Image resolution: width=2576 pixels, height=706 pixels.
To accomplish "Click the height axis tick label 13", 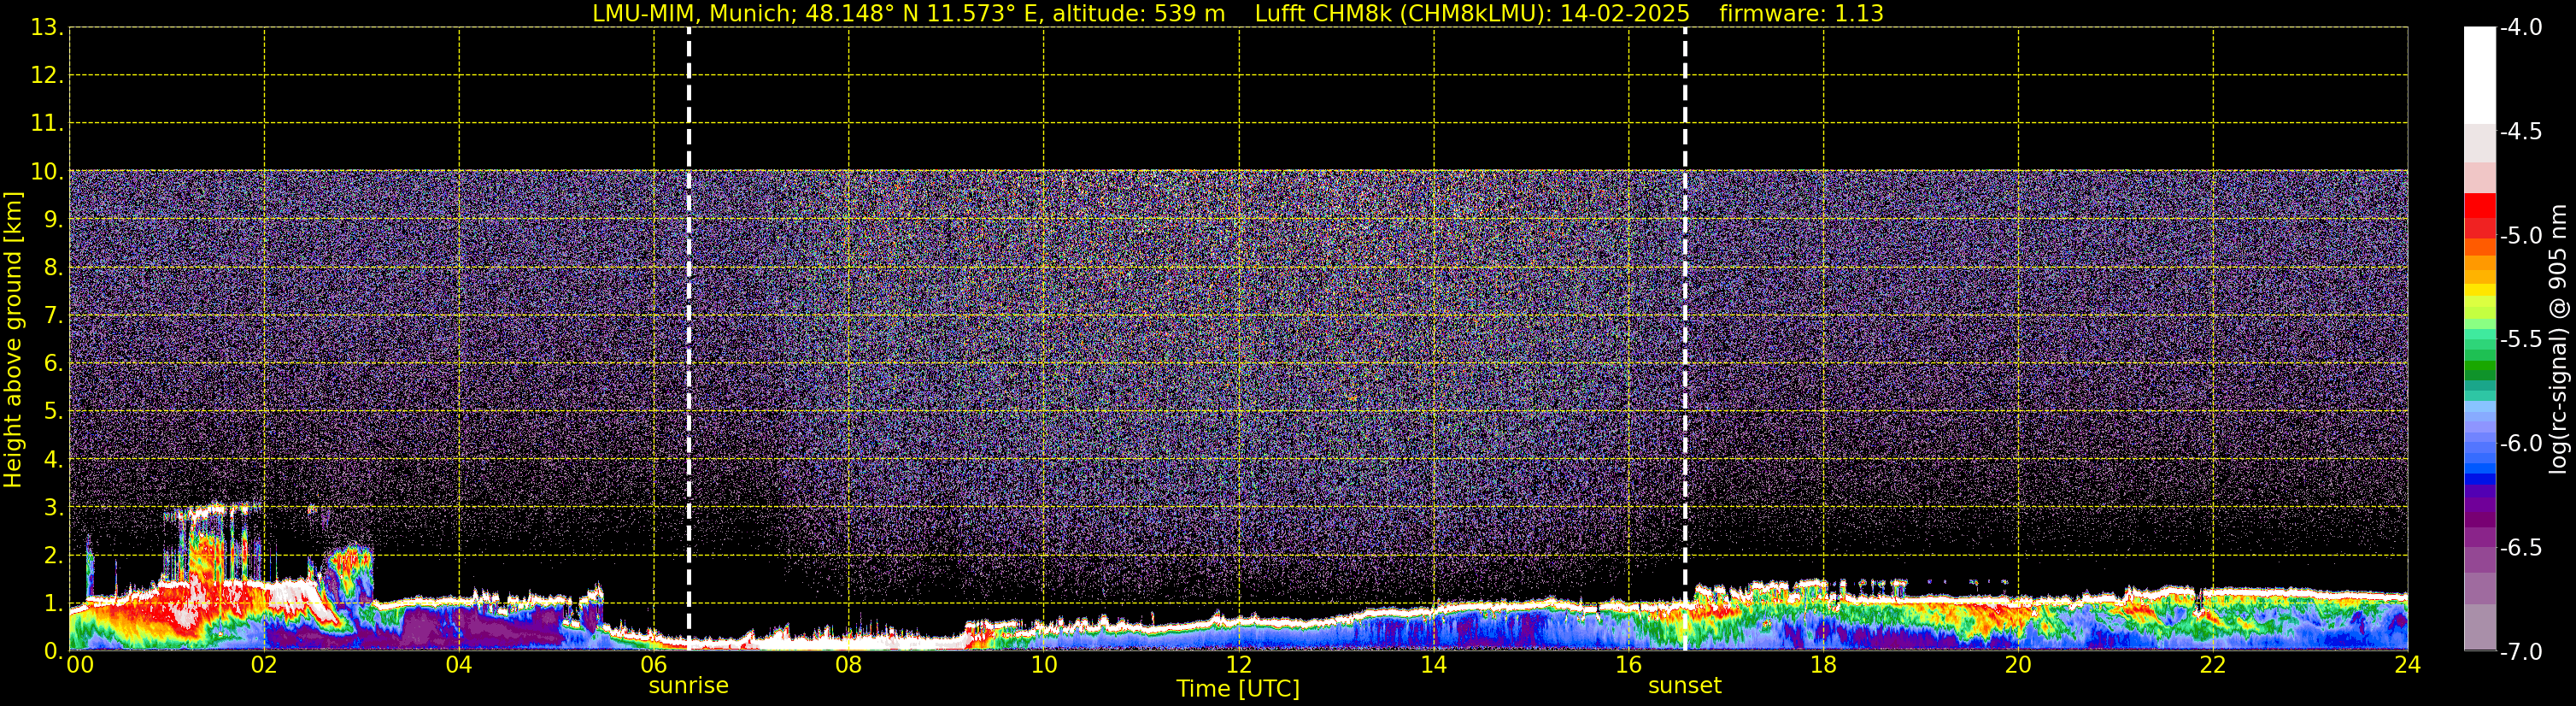I will click(x=46, y=28).
